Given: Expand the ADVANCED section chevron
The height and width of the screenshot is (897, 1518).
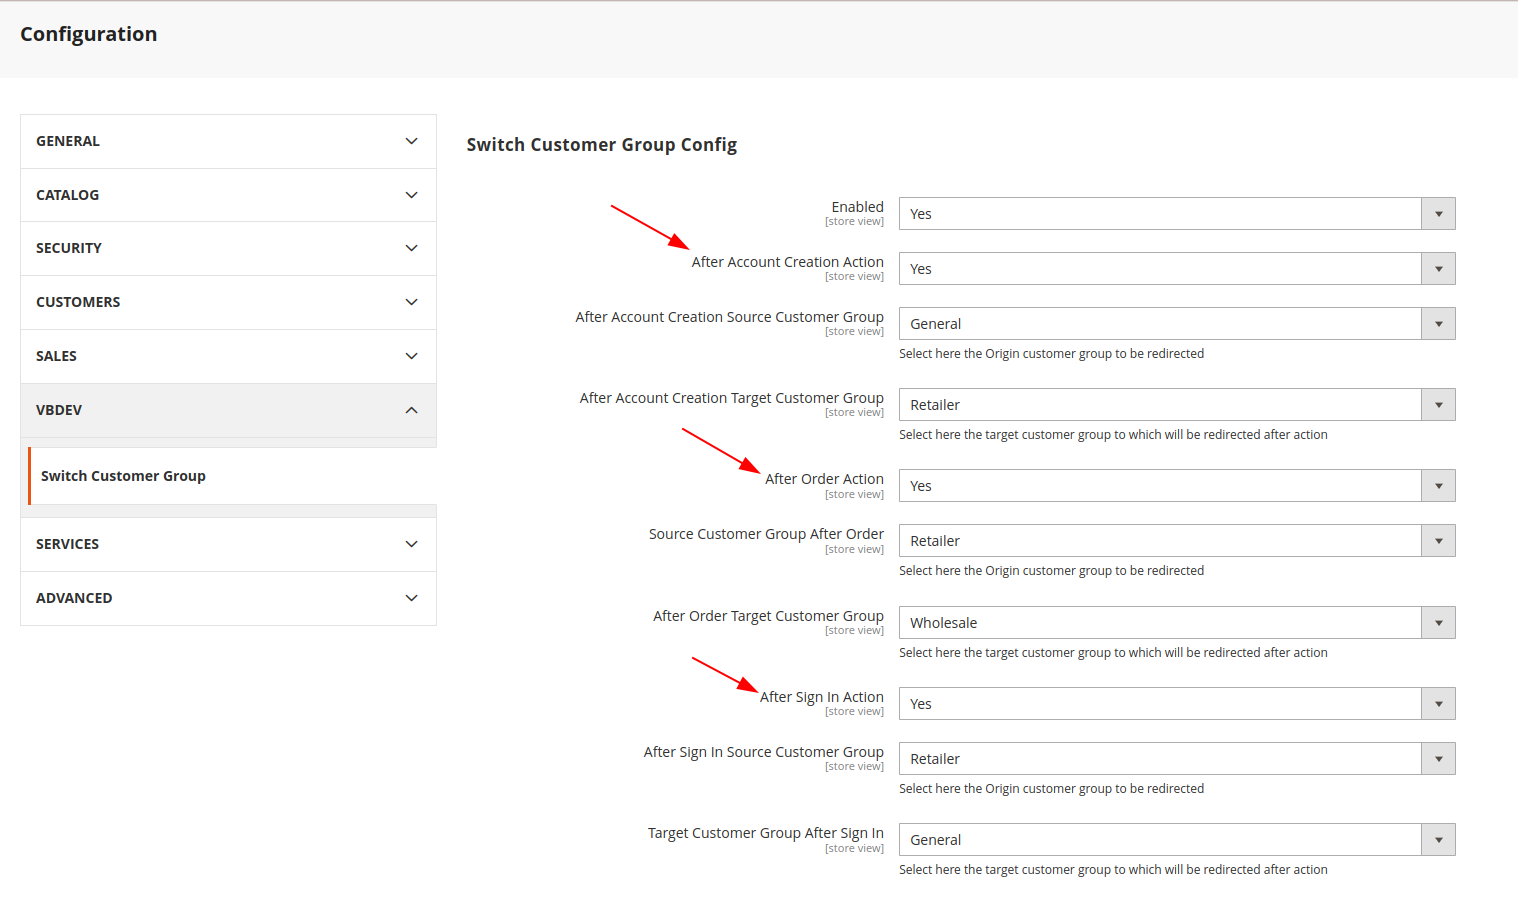Looking at the screenshot, I should (411, 598).
